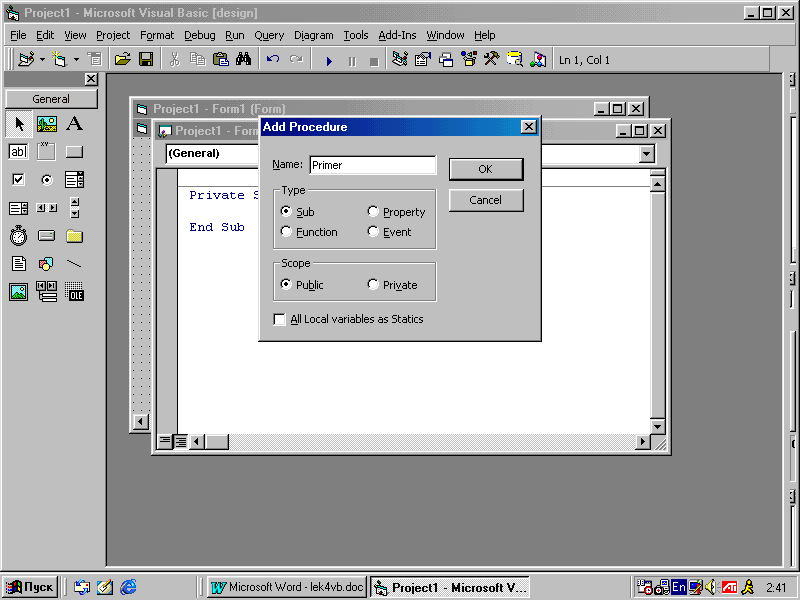Select the PictureBox control in toolbox

pyautogui.click(x=46, y=124)
